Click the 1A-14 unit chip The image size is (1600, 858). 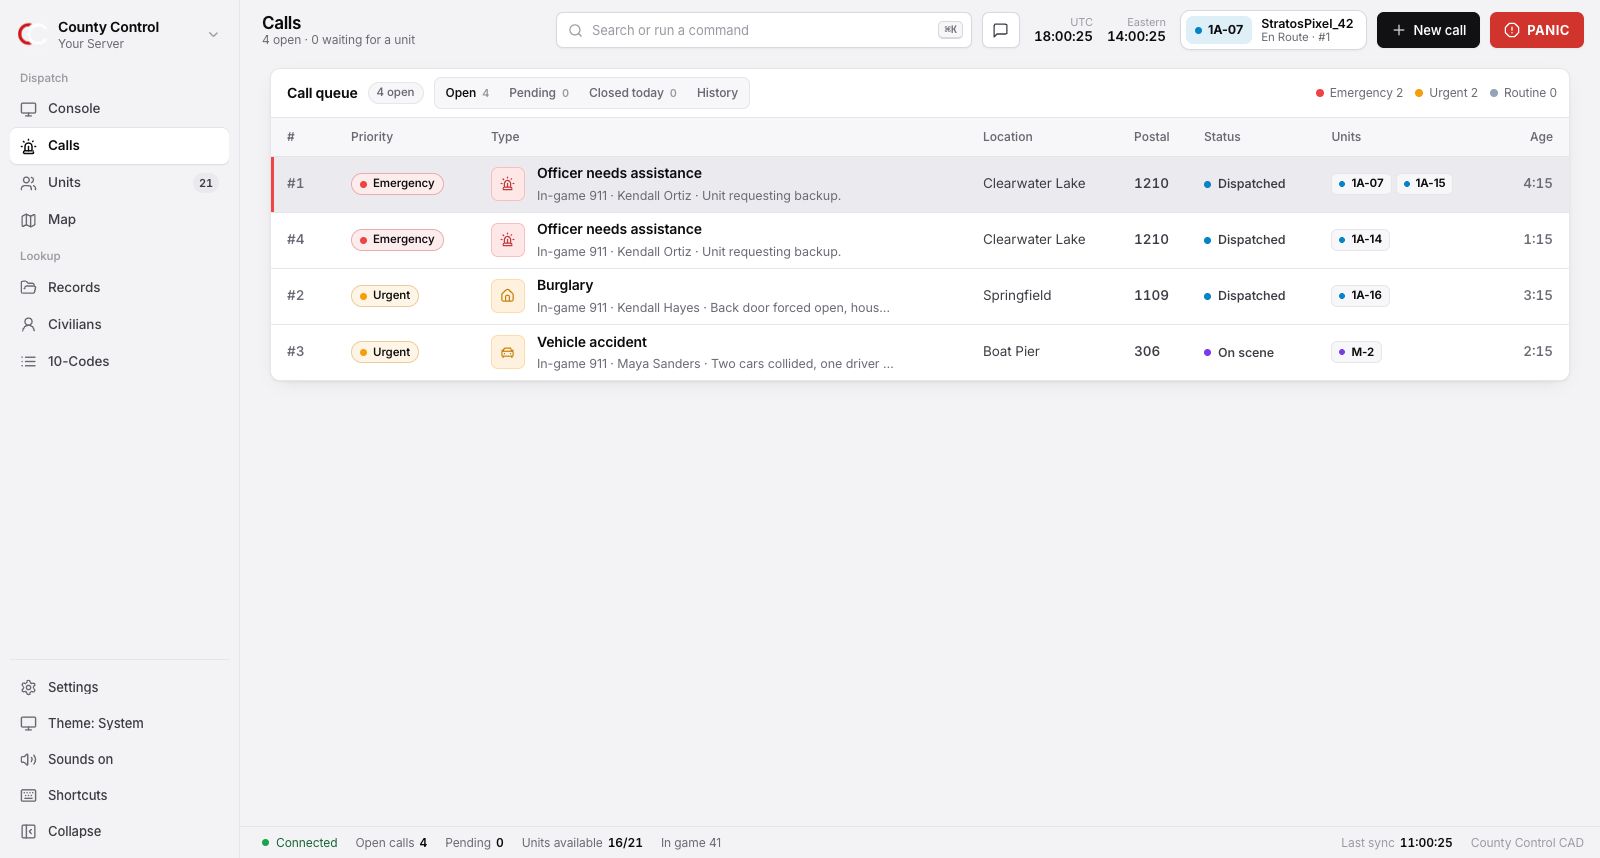[x=1360, y=240]
